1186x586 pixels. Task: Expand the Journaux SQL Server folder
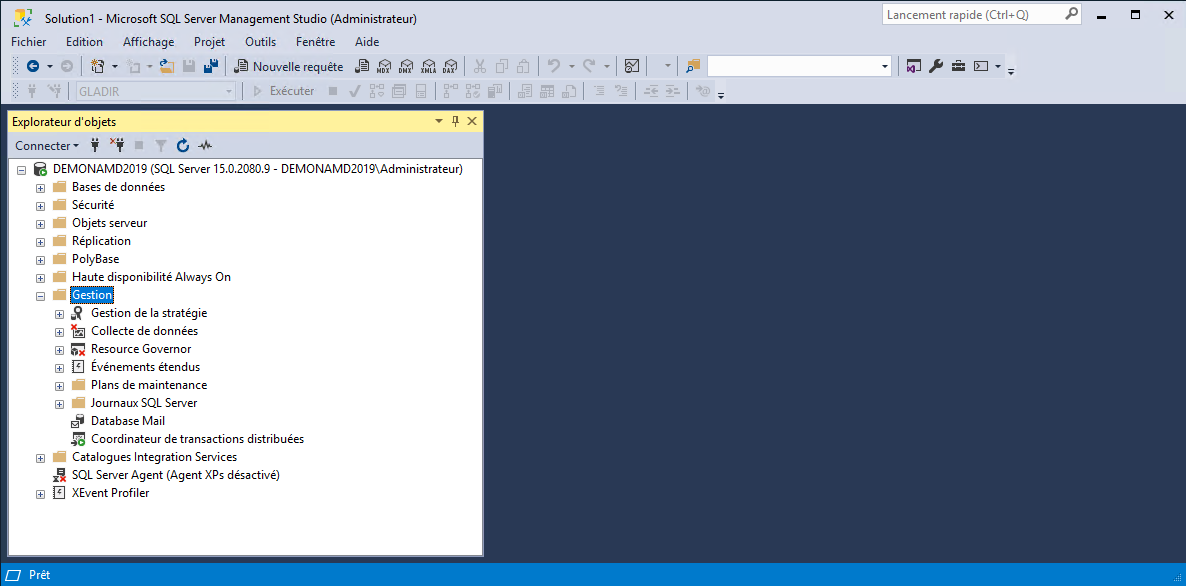point(60,404)
